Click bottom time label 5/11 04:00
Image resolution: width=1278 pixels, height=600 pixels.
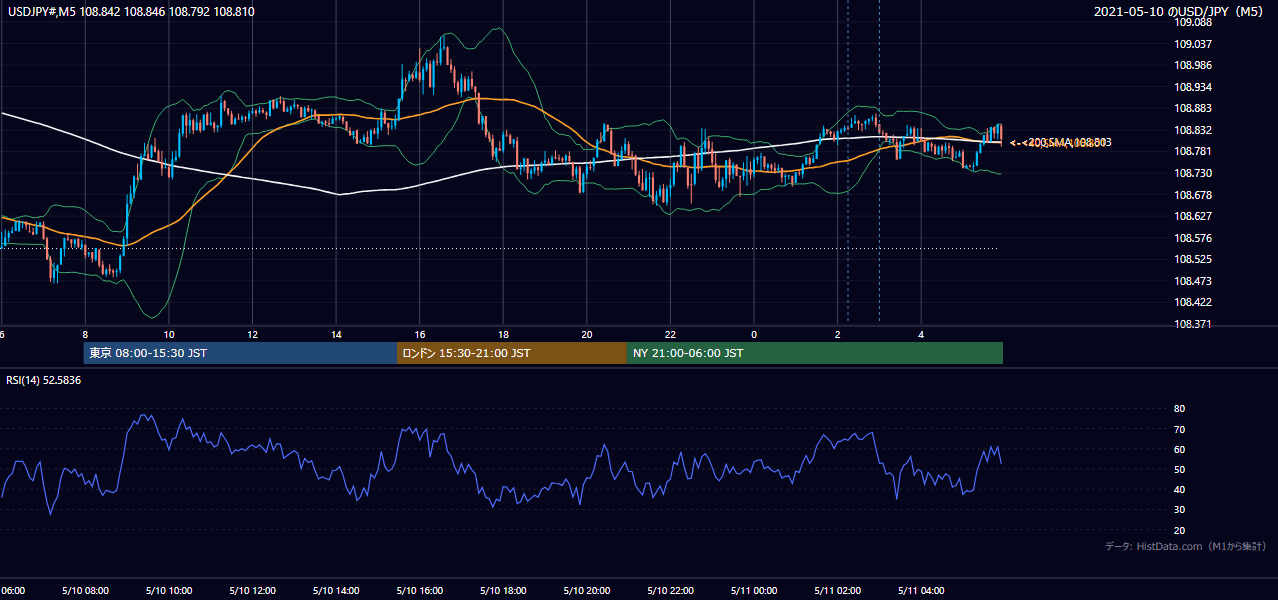[x=920, y=591]
